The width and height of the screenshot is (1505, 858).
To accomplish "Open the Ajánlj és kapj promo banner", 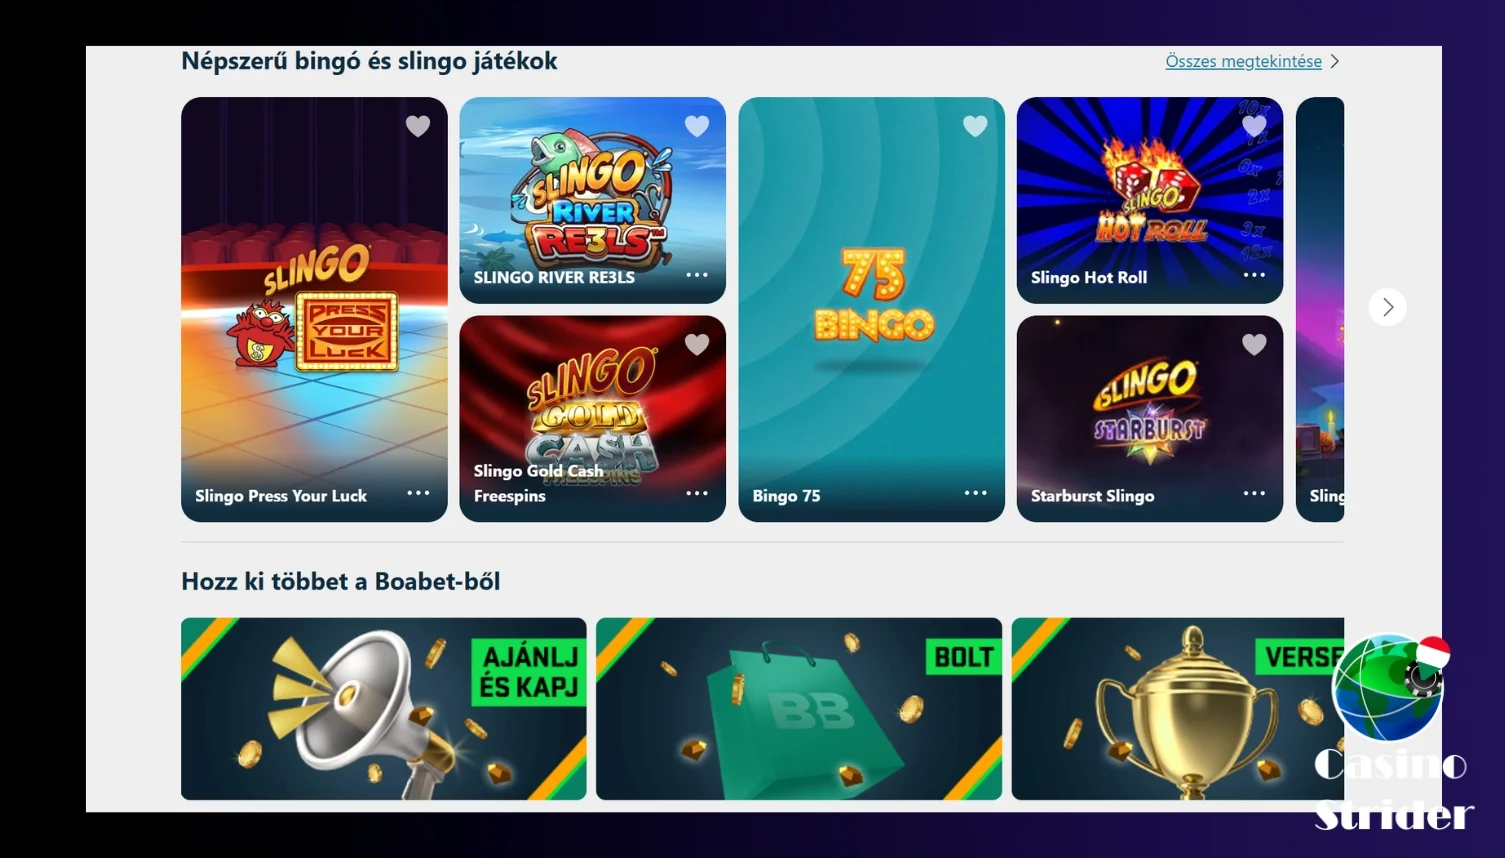I will [384, 709].
